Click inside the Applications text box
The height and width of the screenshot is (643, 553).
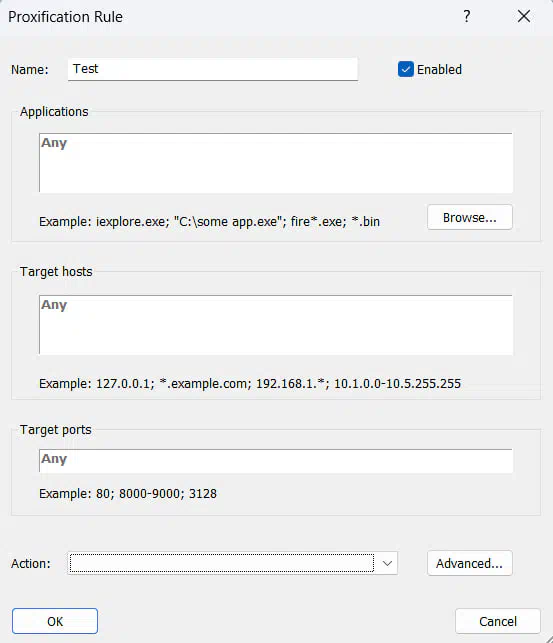coord(276,163)
